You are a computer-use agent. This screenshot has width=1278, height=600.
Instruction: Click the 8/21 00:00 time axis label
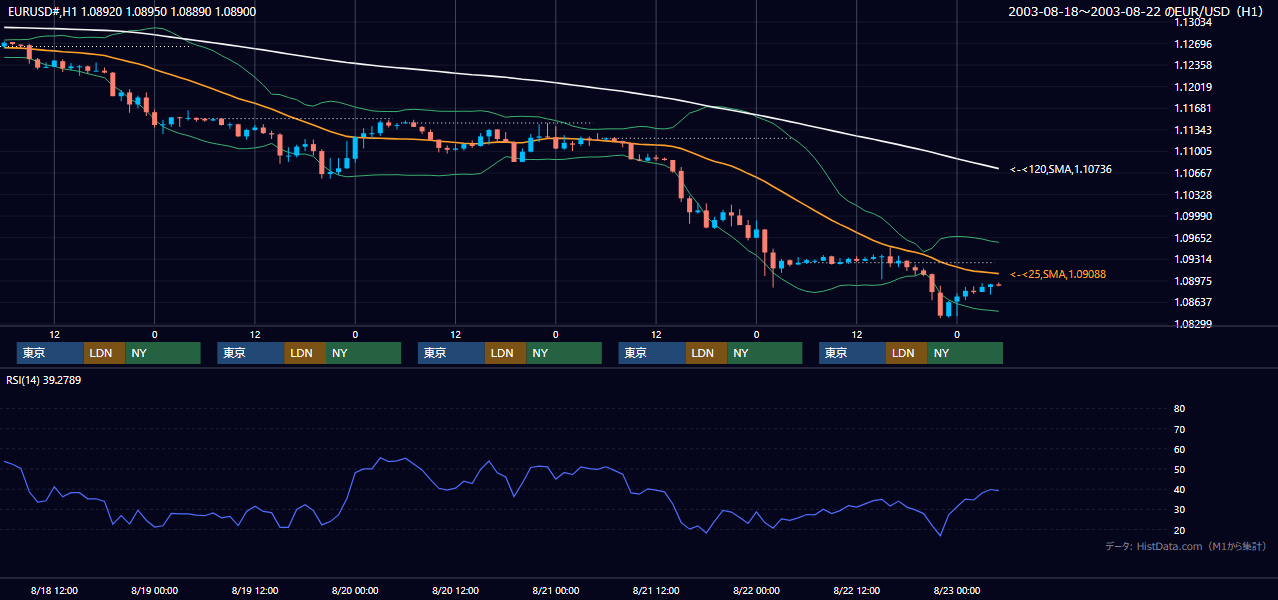pos(555,590)
